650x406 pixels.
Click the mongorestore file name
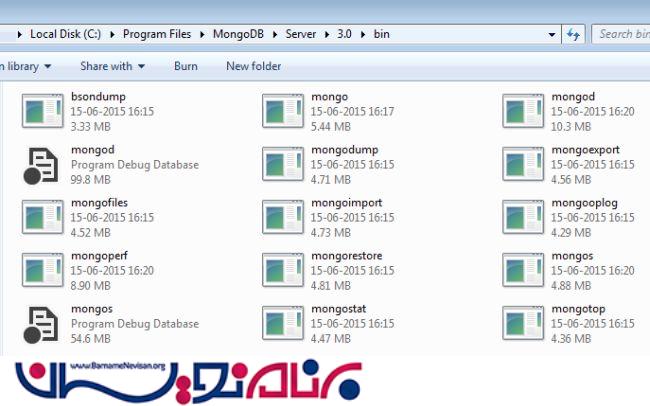[x=347, y=256]
